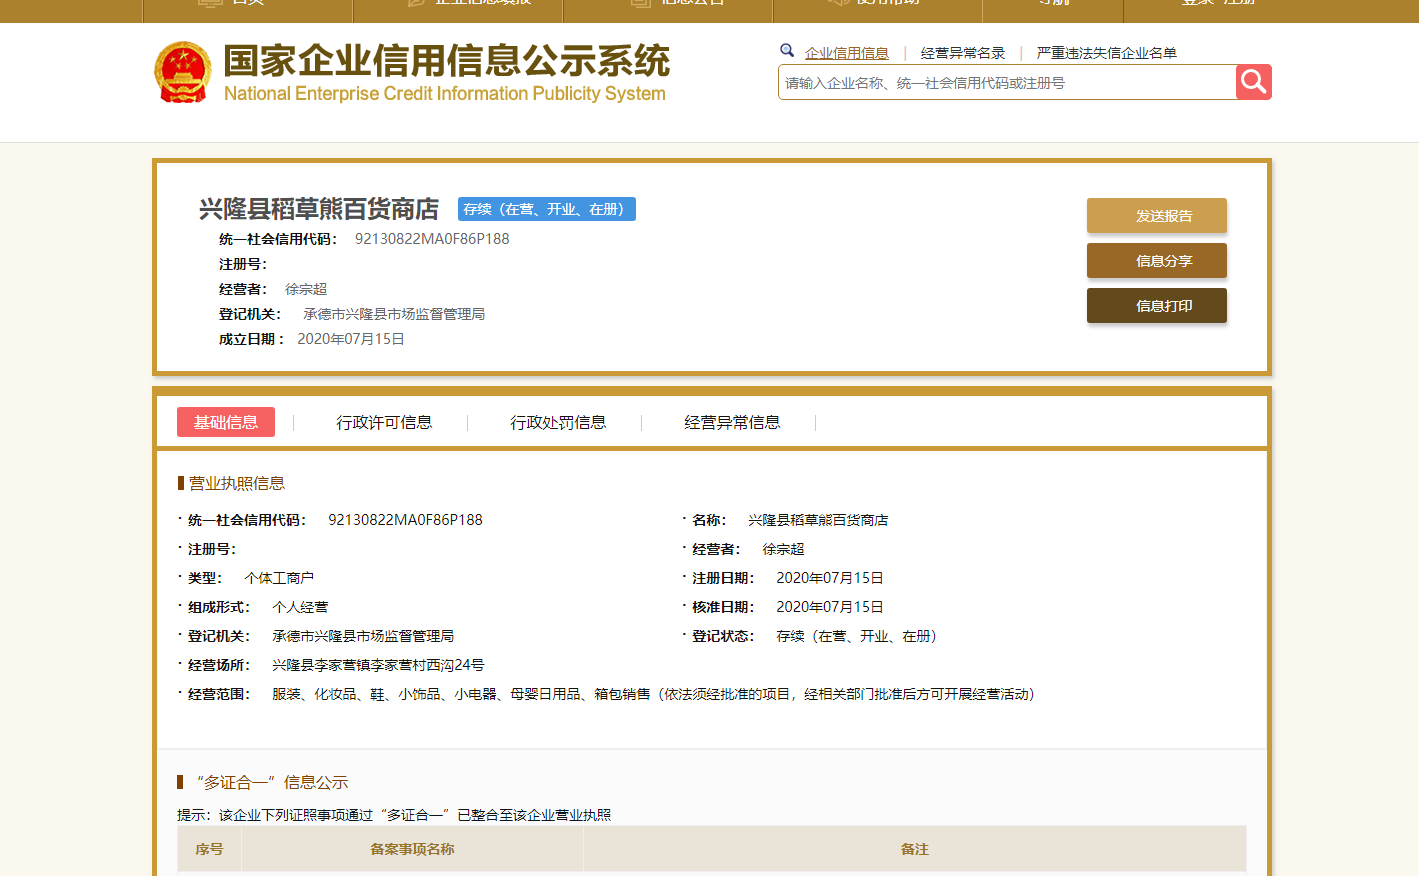
Task: Click the blue 存续（在营、开业、在册） status badge
Action: pos(547,209)
